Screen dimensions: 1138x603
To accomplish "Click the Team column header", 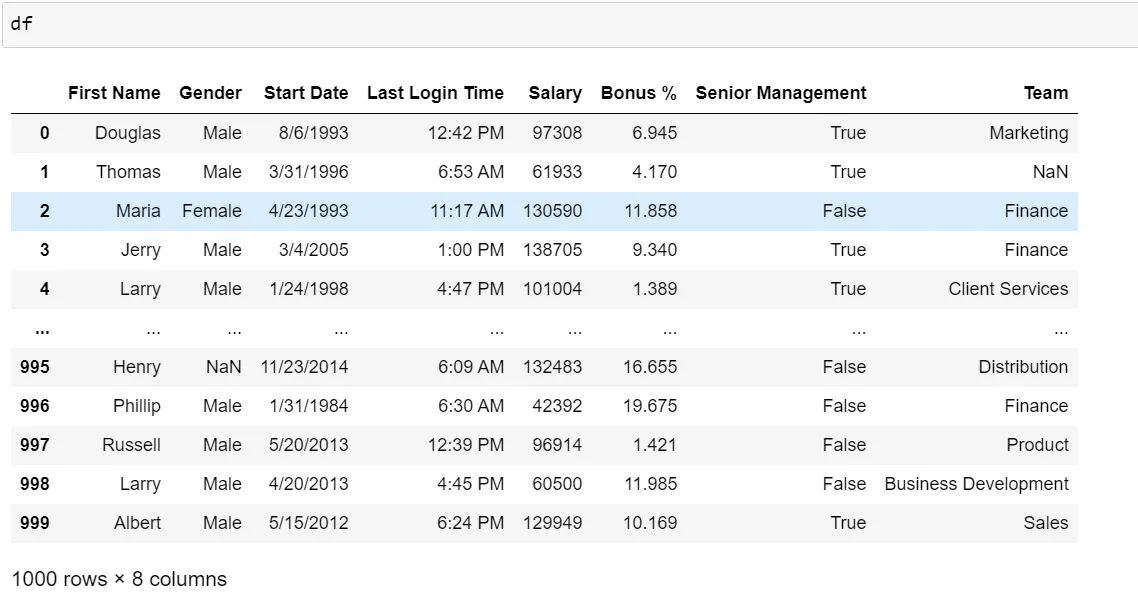I will [x=1046, y=93].
